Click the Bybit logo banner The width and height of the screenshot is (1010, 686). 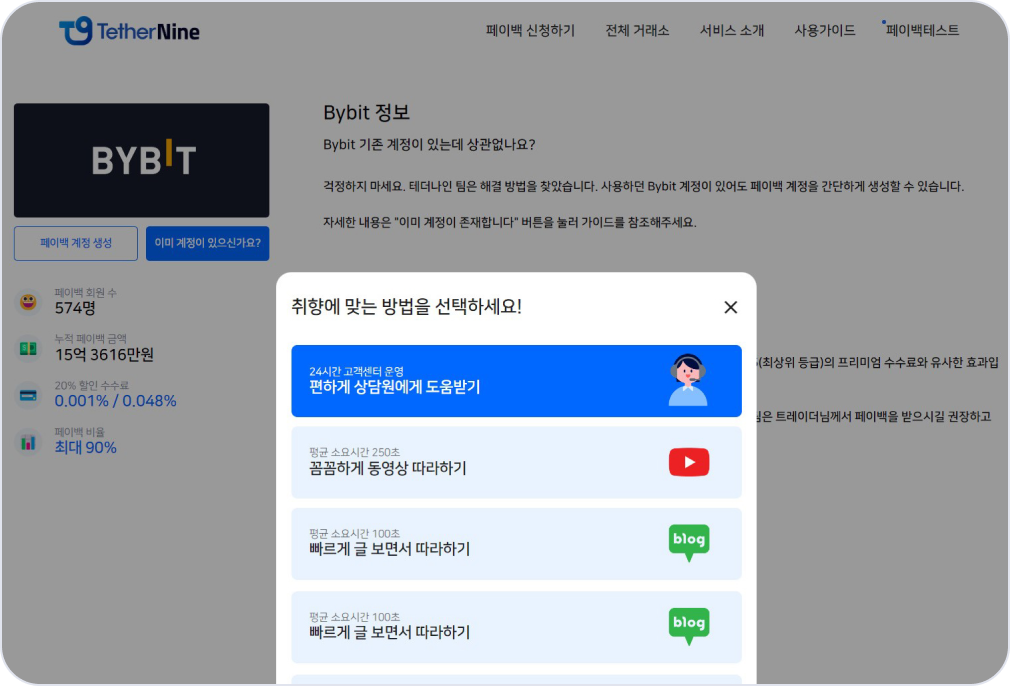141,160
